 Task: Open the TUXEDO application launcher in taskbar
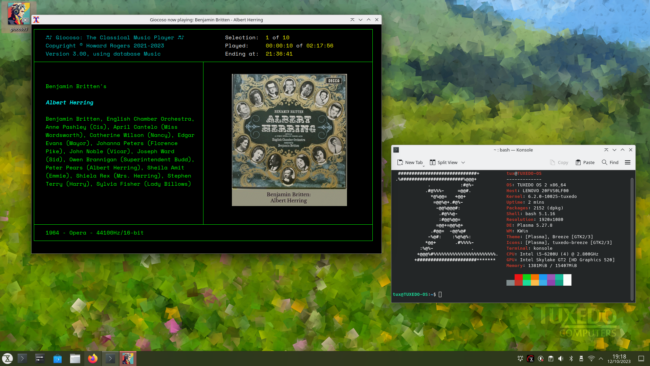[x=7, y=359]
